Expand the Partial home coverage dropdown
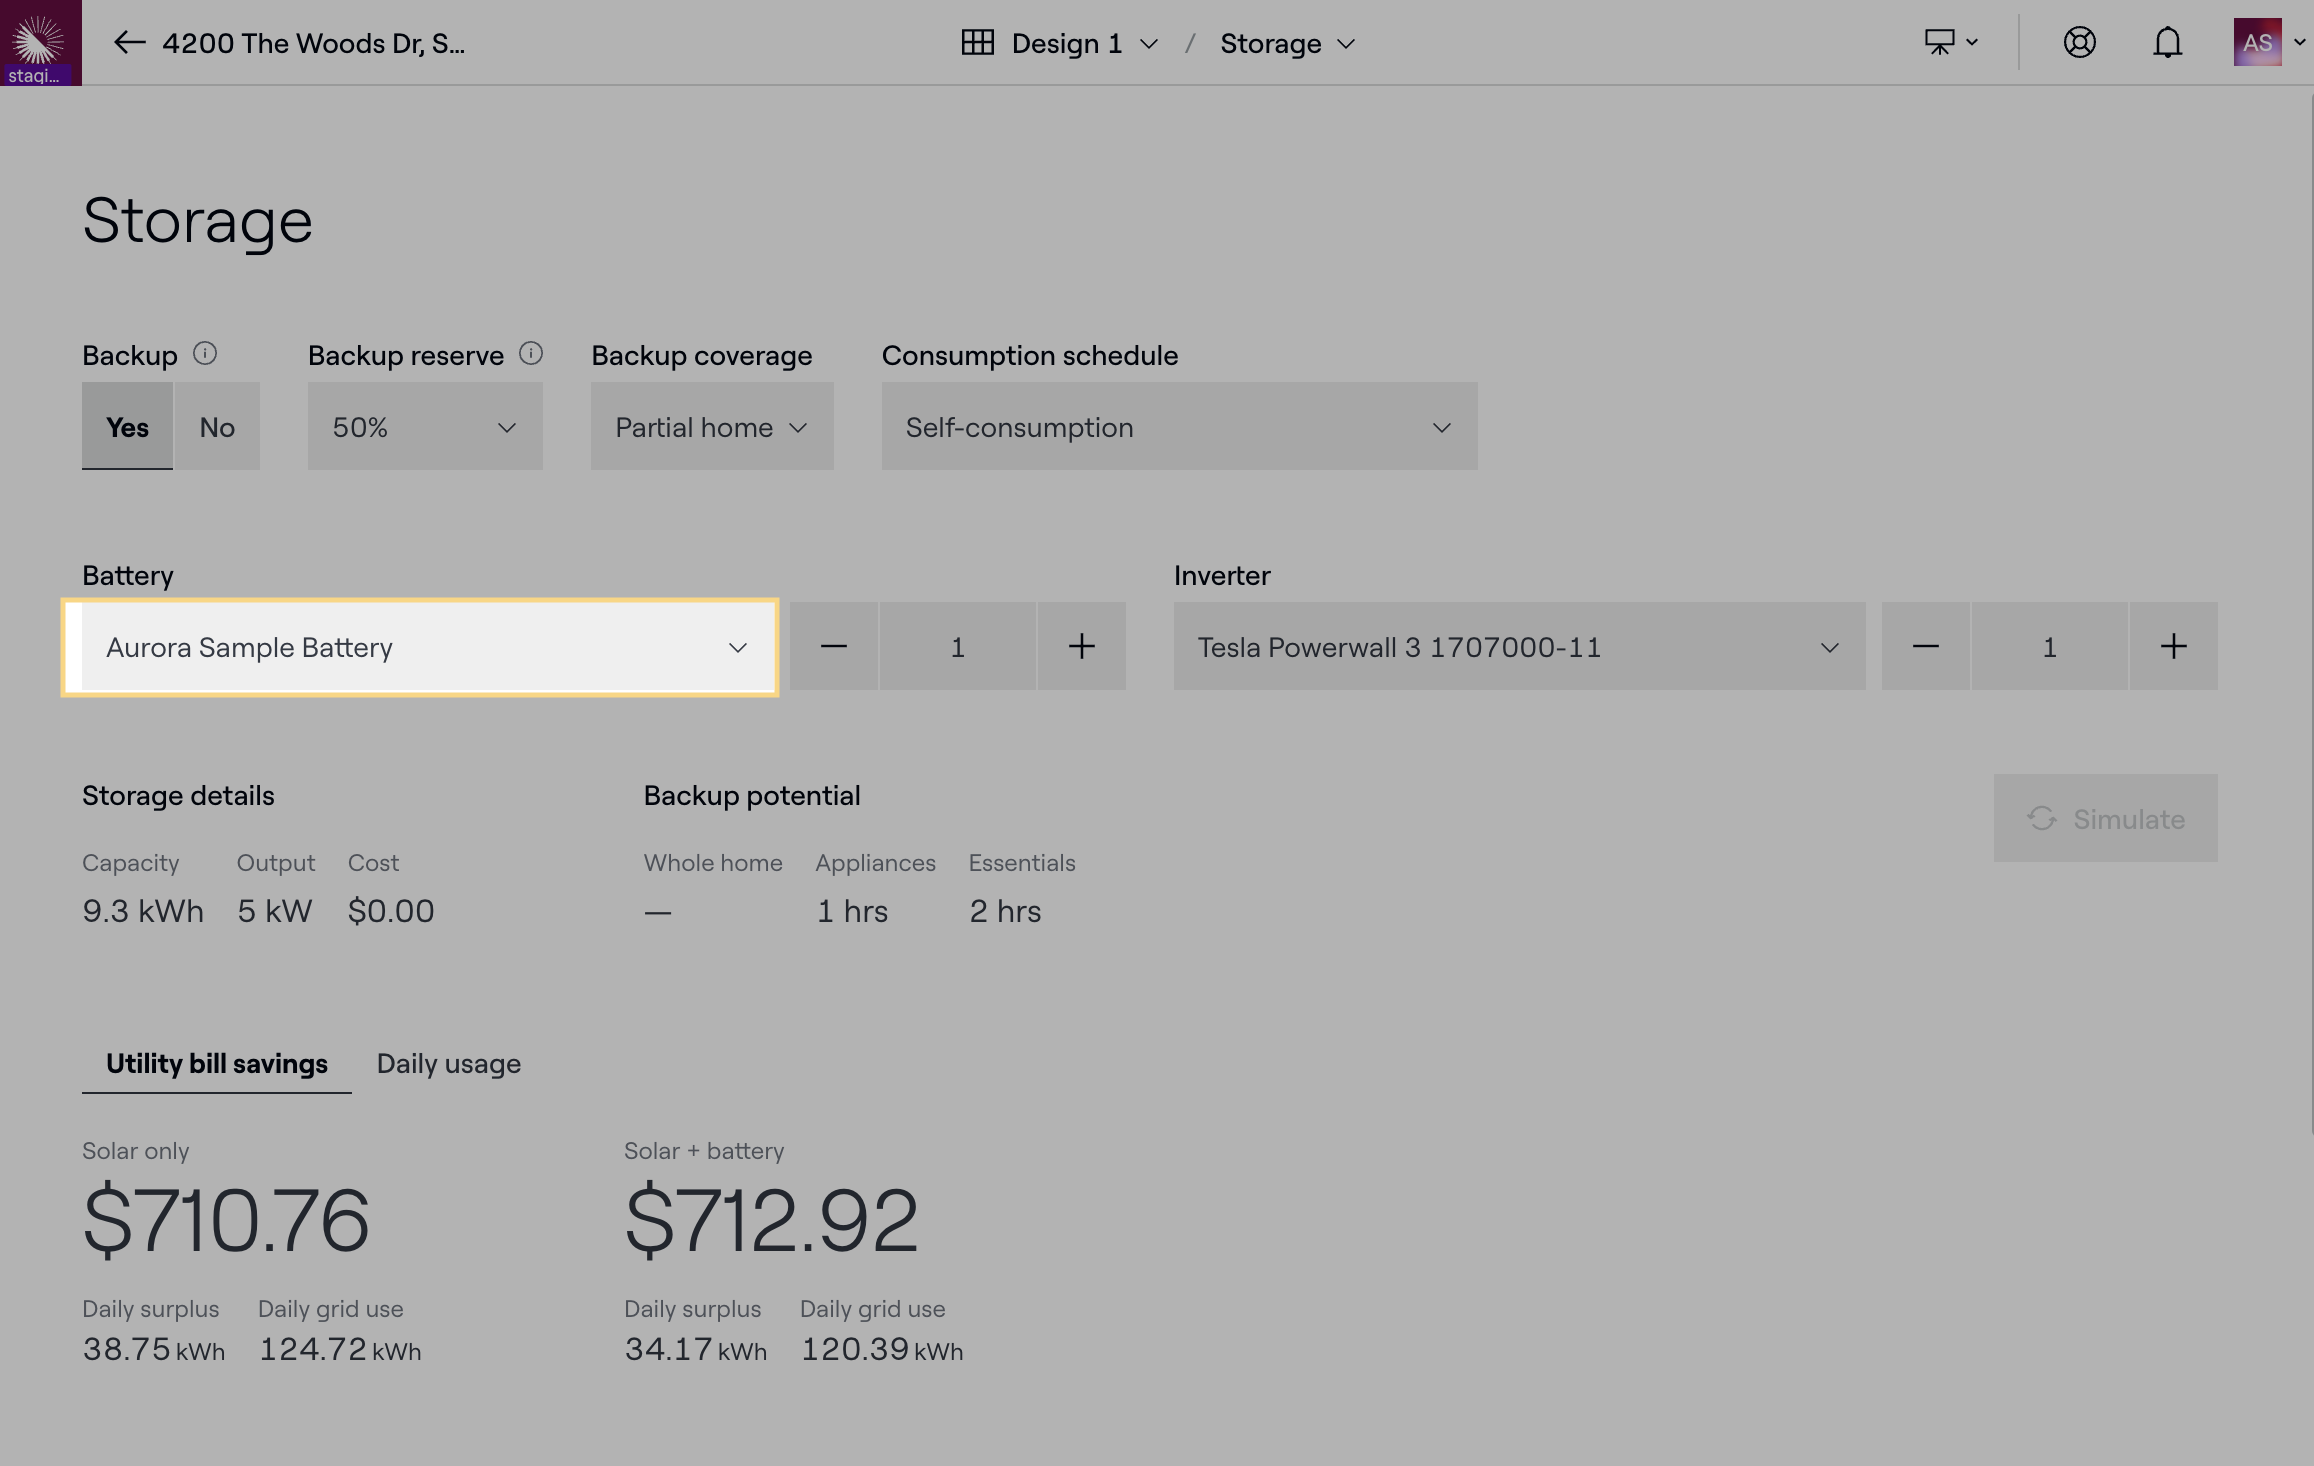The image size is (2314, 1466). point(711,427)
